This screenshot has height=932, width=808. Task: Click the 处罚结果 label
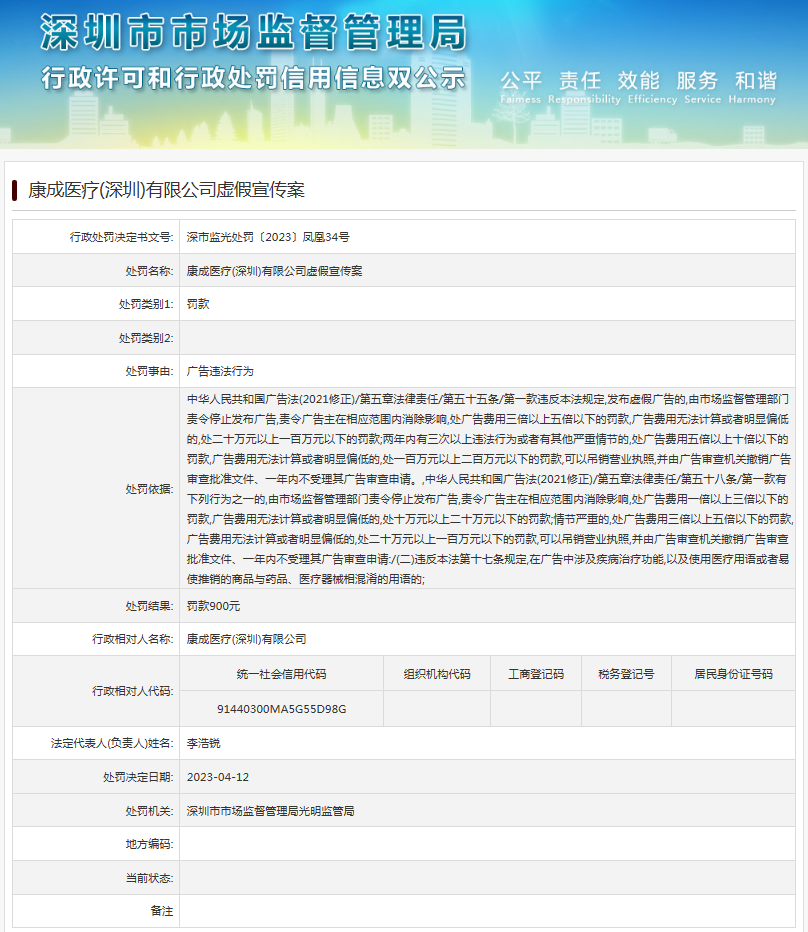pyautogui.click(x=149, y=606)
